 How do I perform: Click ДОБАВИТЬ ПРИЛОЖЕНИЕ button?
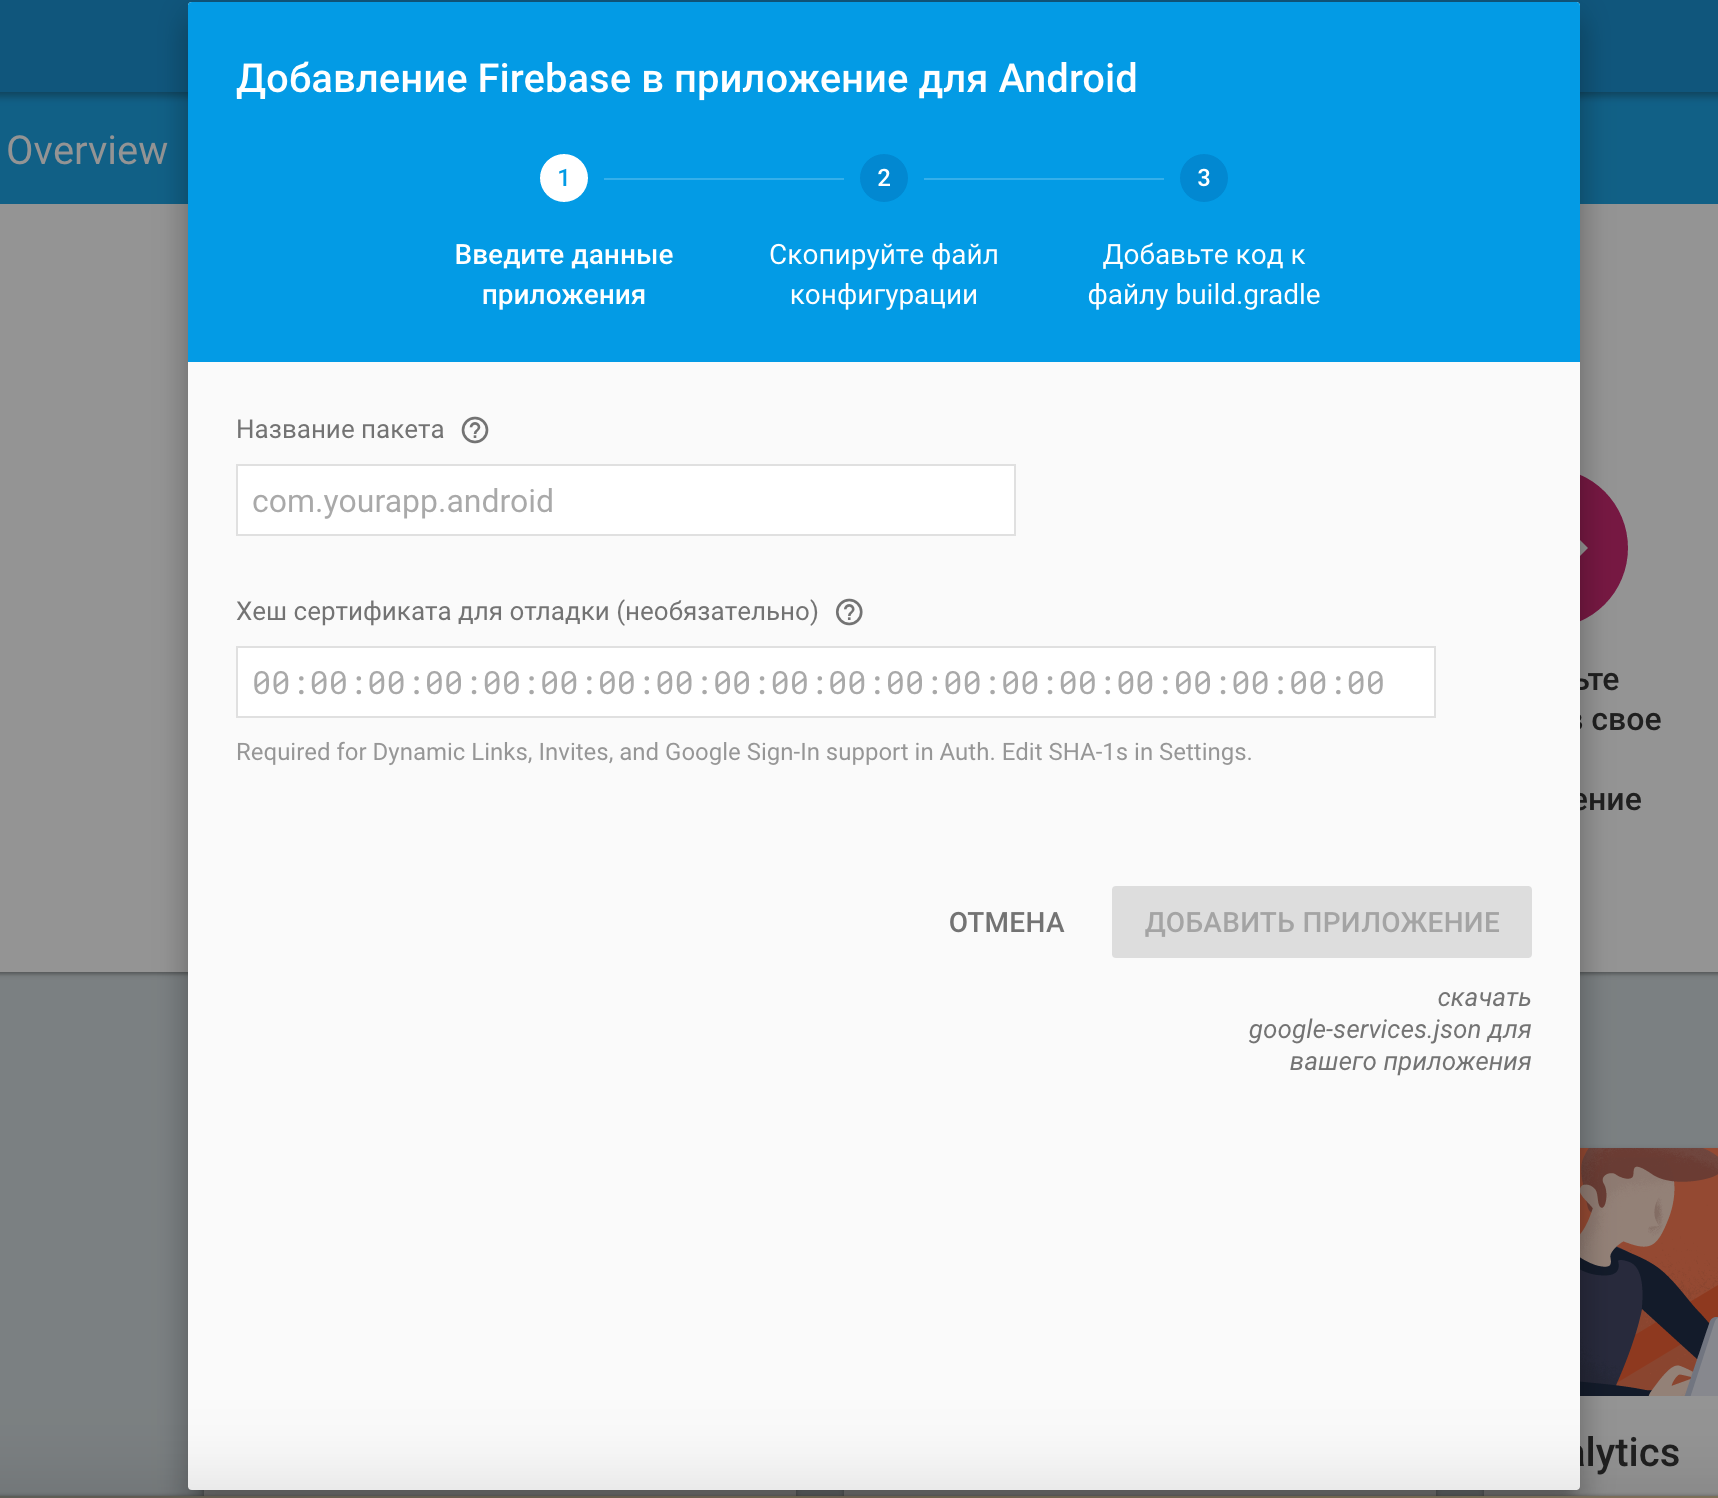(1322, 922)
